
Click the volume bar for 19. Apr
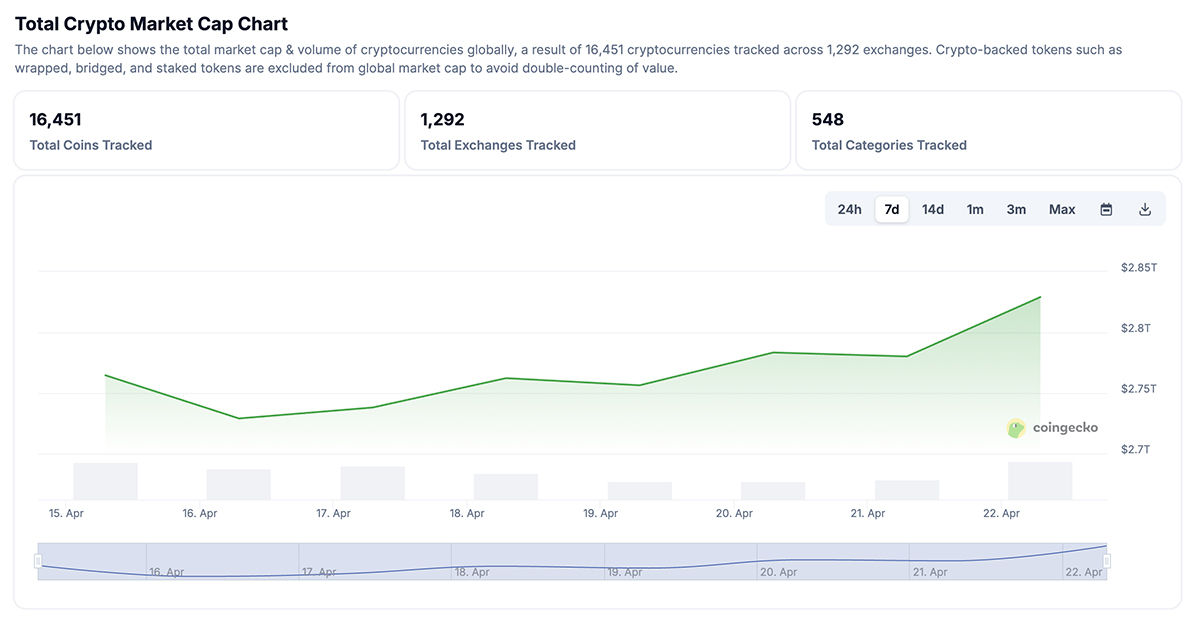tap(640, 491)
